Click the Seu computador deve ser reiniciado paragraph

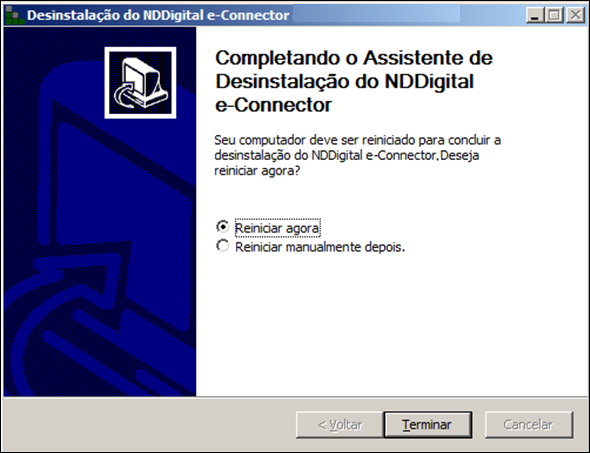pos(357,155)
